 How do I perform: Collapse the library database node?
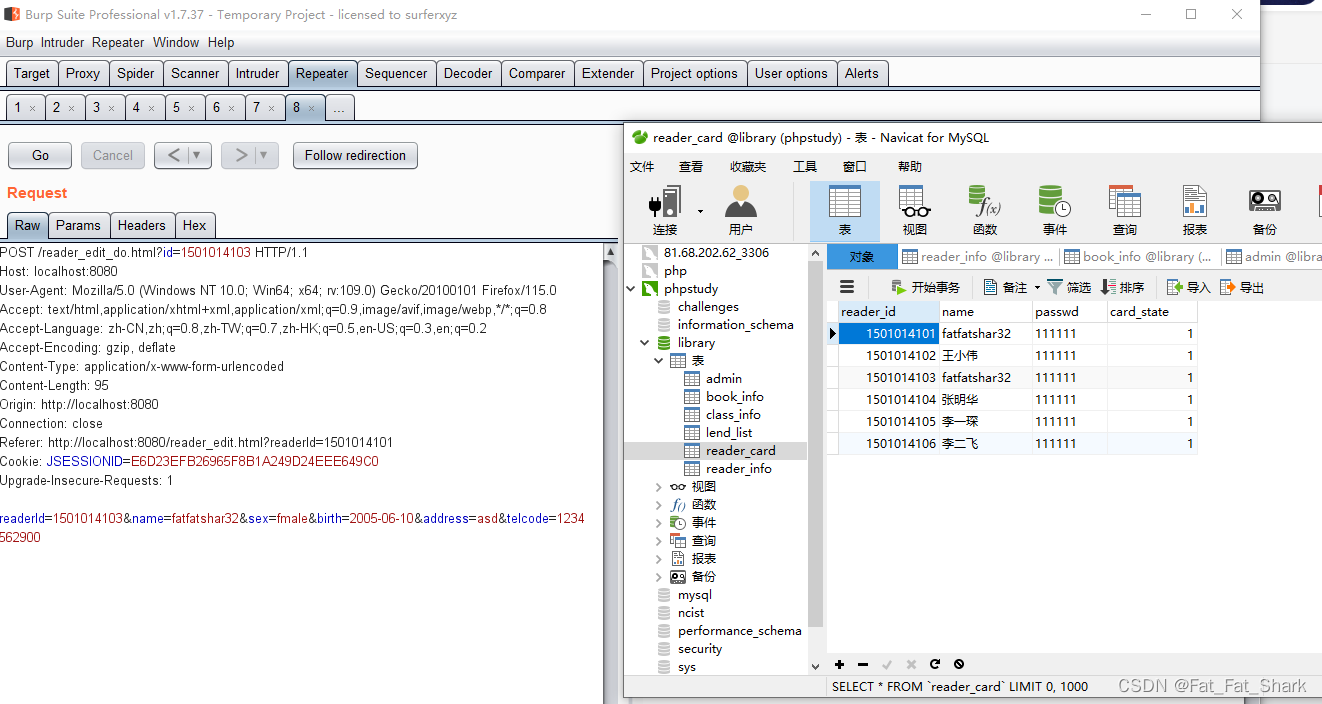point(645,343)
